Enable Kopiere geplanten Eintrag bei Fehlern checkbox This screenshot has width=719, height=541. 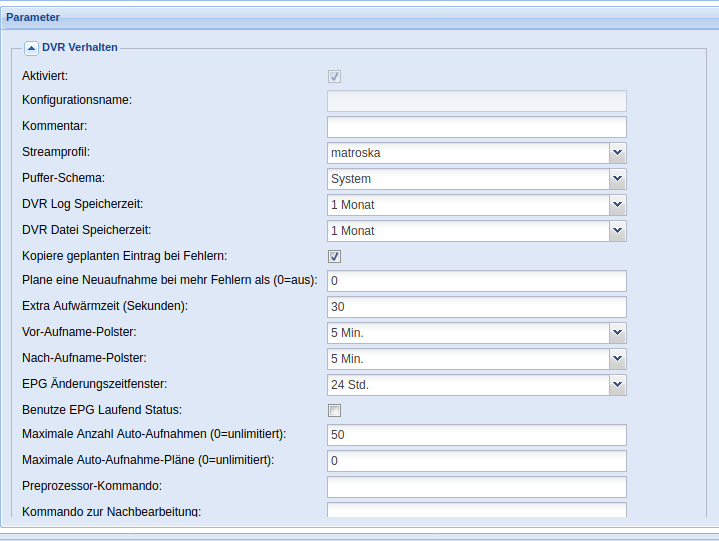tap(335, 257)
